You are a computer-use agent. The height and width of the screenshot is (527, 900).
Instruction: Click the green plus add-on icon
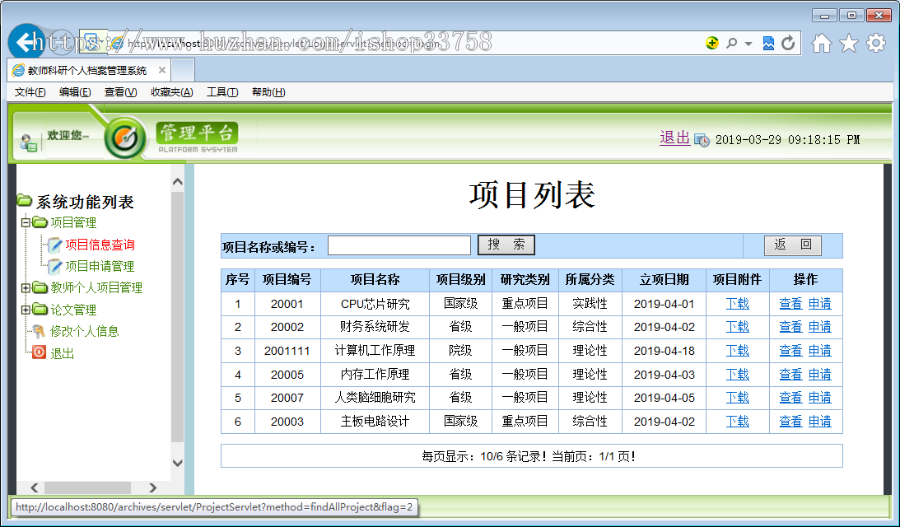[x=712, y=42]
